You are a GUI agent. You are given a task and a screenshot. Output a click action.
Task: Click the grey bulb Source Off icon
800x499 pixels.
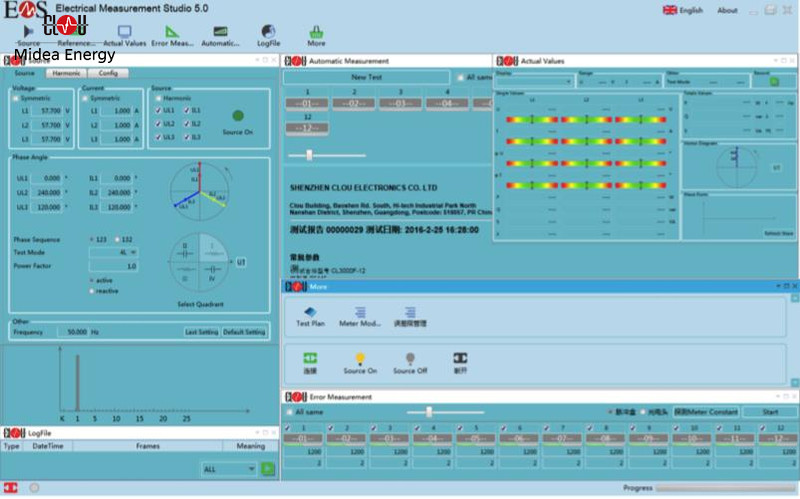pos(410,358)
